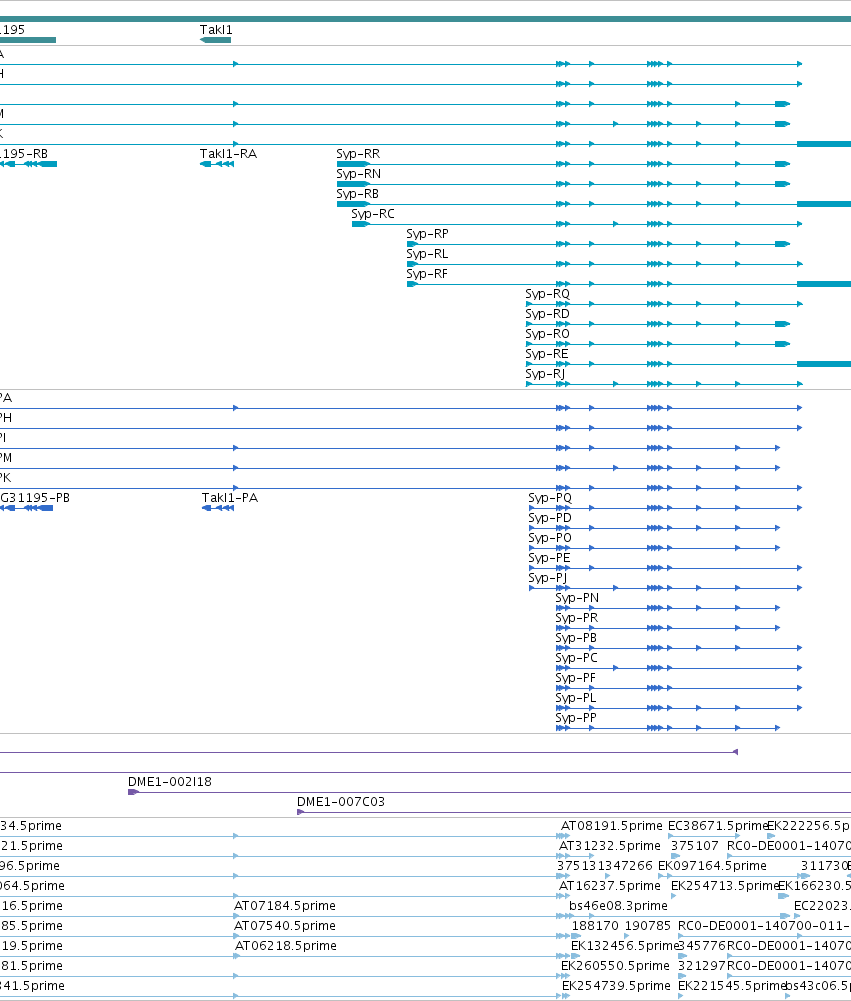Select the TakI1-PA protein exon arrows

coord(218,508)
